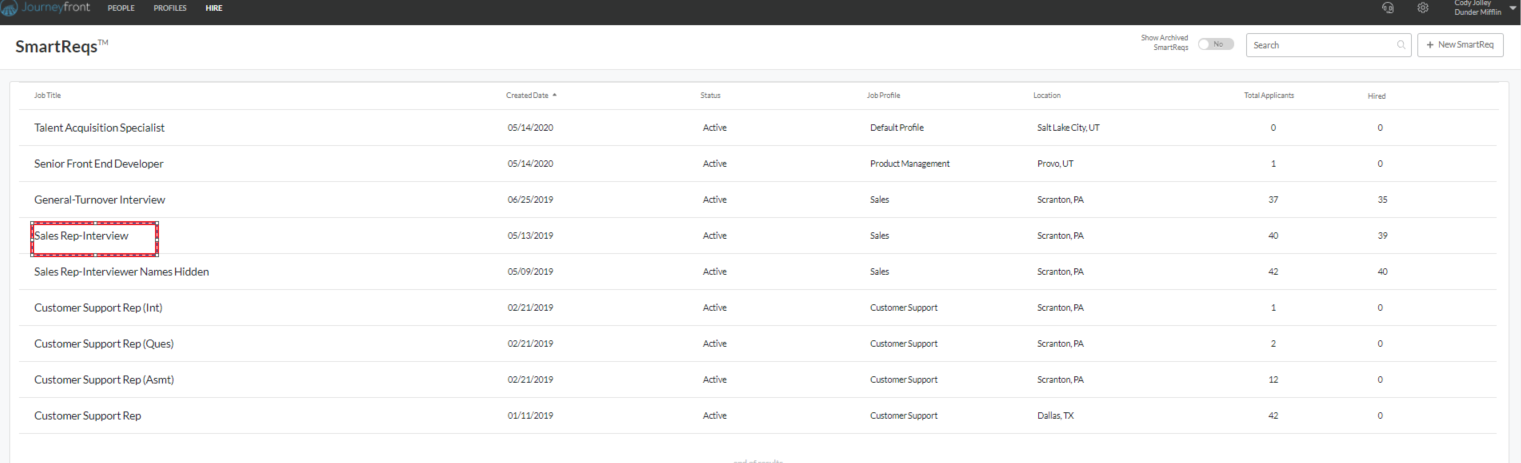Screen dimensions: 1521x463
Task: Click the New SmartReq button
Action: [1460, 45]
